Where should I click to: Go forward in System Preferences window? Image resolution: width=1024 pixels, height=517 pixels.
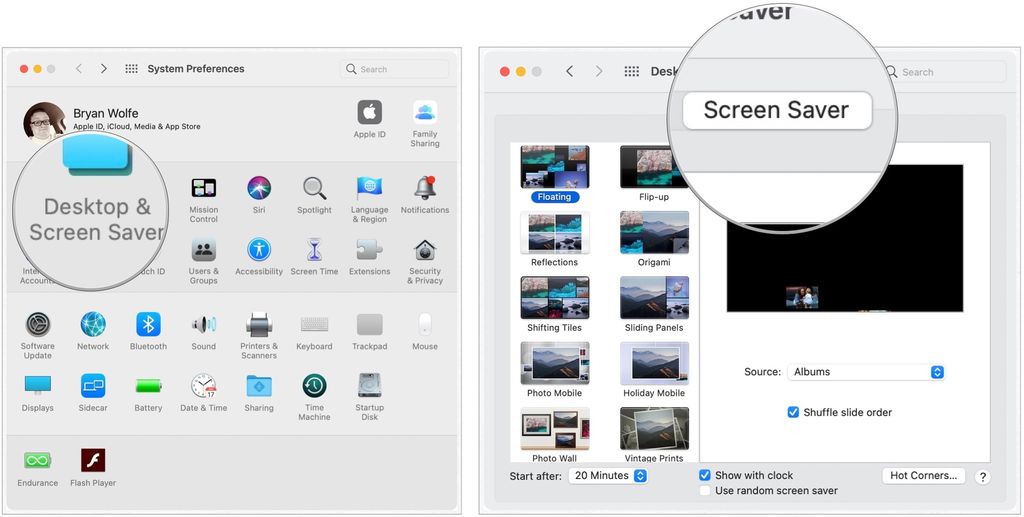click(x=103, y=69)
